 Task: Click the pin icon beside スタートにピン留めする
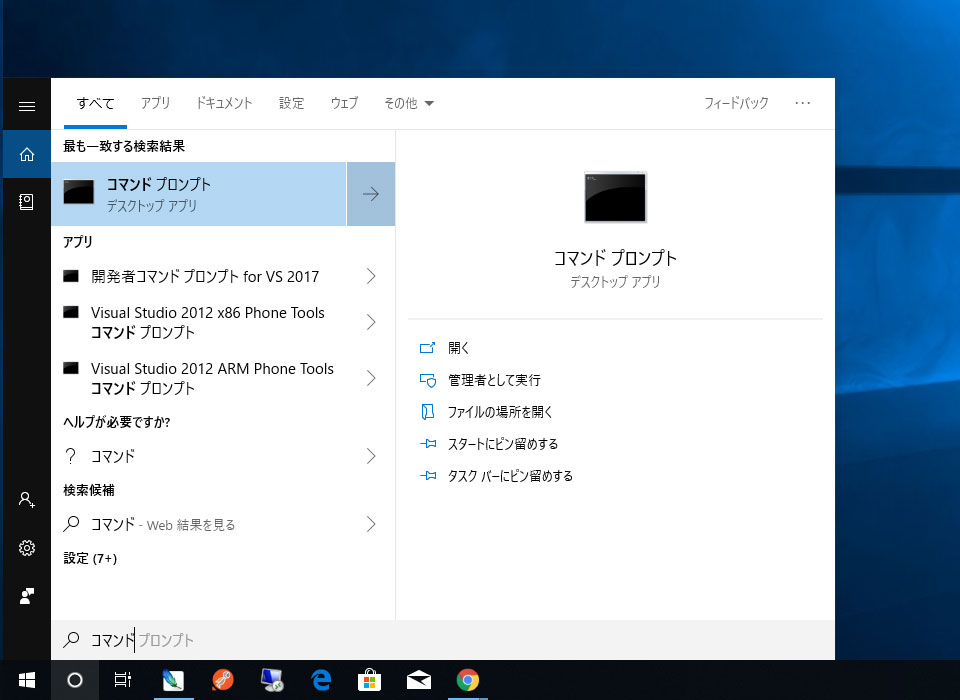point(428,443)
